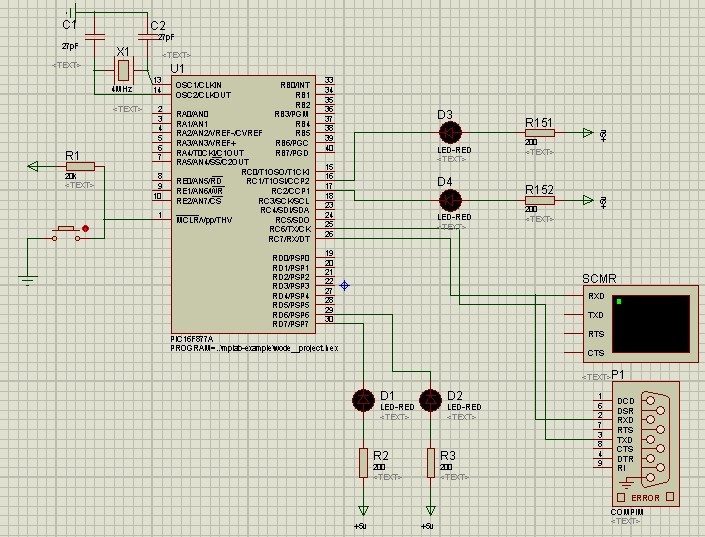Click the TXD pin of the SCMR terminal
The width and height of the screenshot is (705, 537).
tap(596, 315)
